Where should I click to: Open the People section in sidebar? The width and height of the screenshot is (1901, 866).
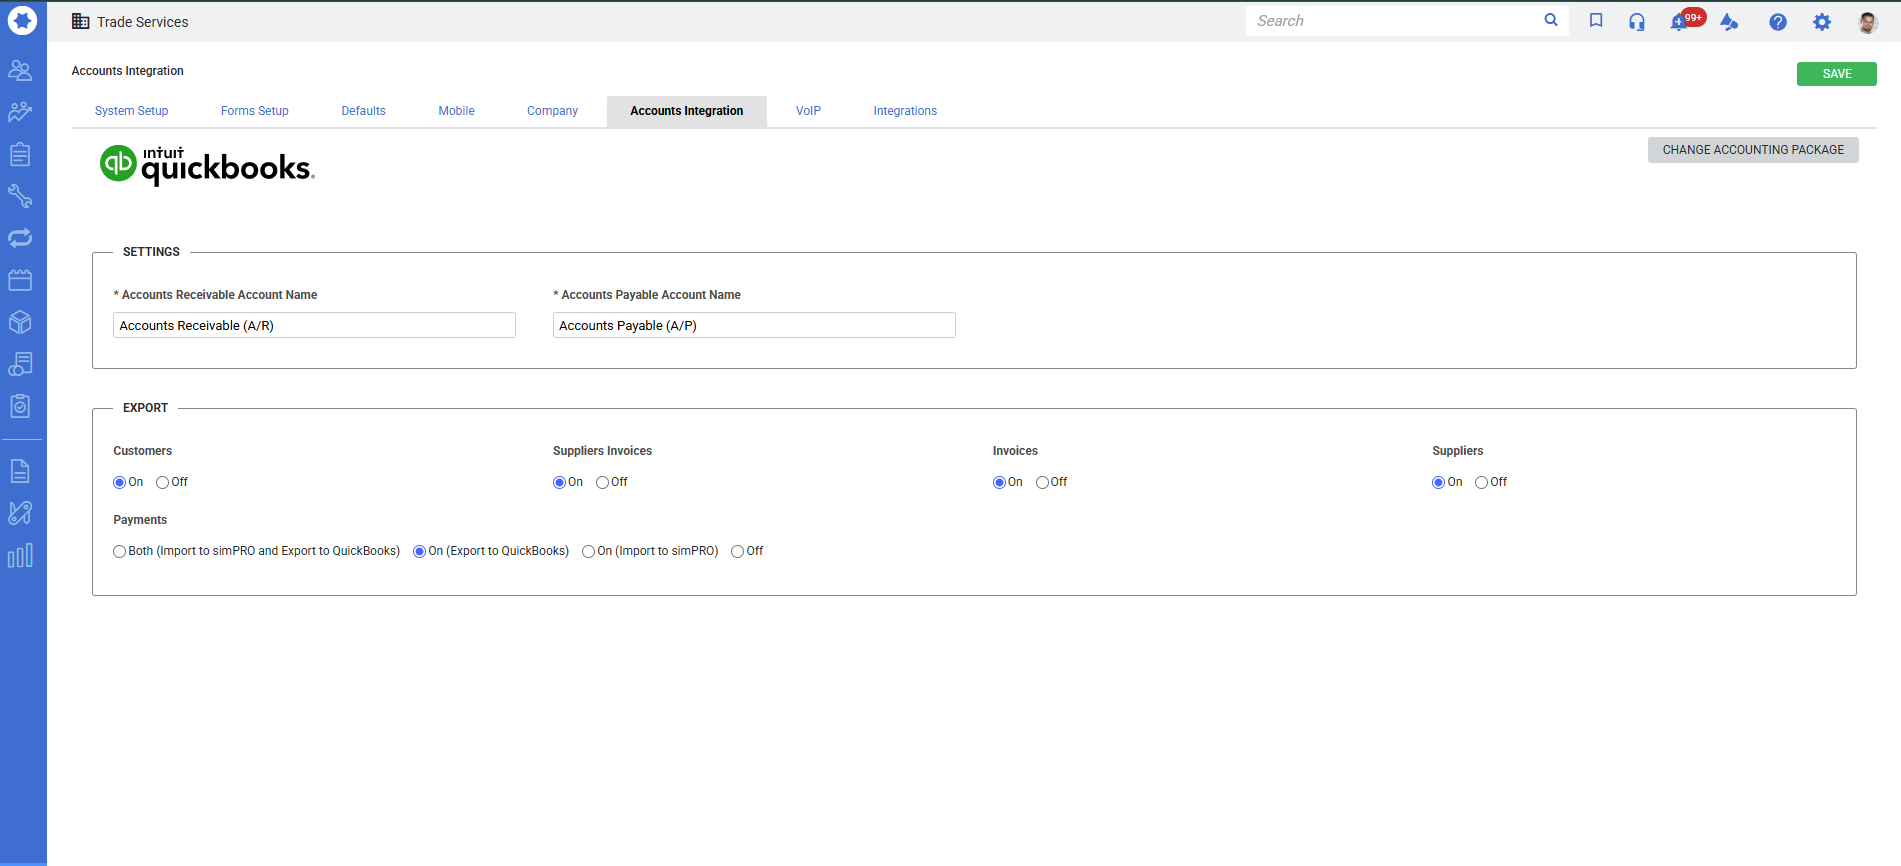click(20, 70)
